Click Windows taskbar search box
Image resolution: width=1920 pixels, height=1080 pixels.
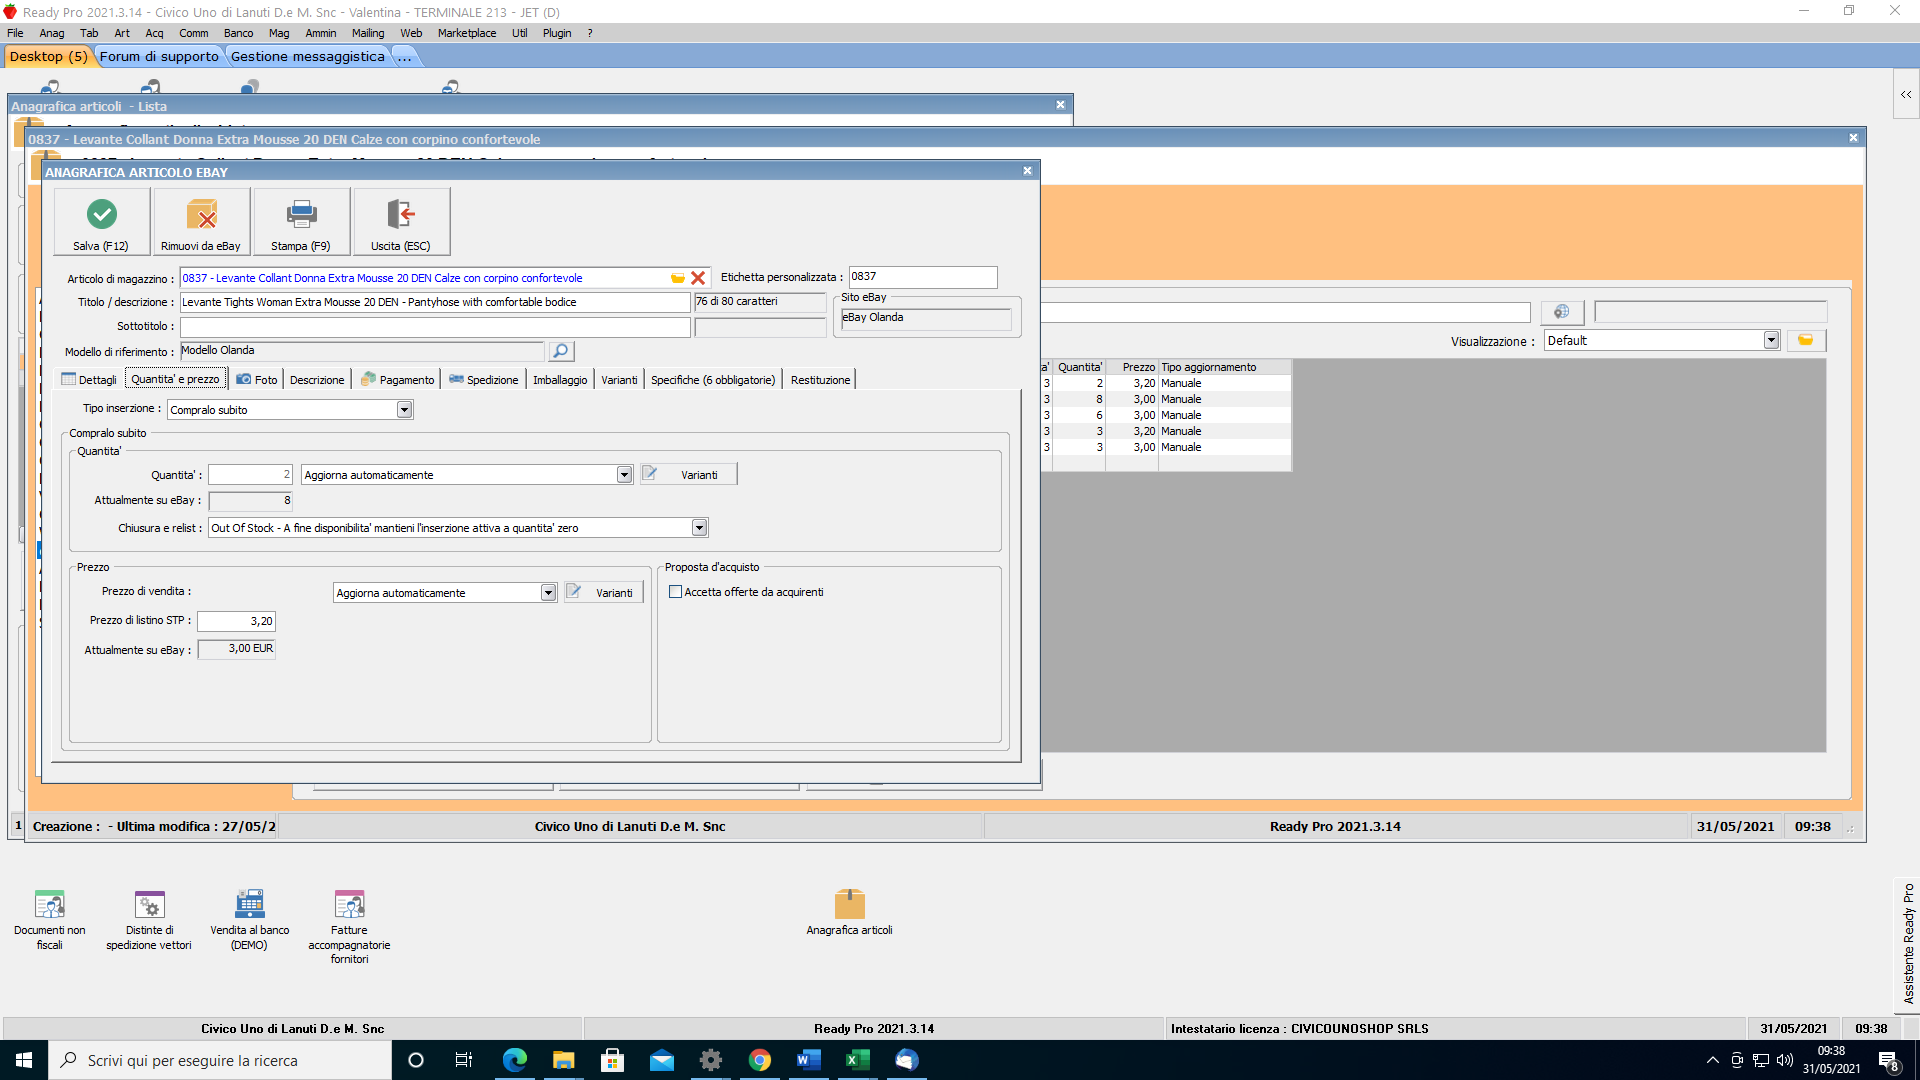pyautogui.click(x=220, y=1060)
